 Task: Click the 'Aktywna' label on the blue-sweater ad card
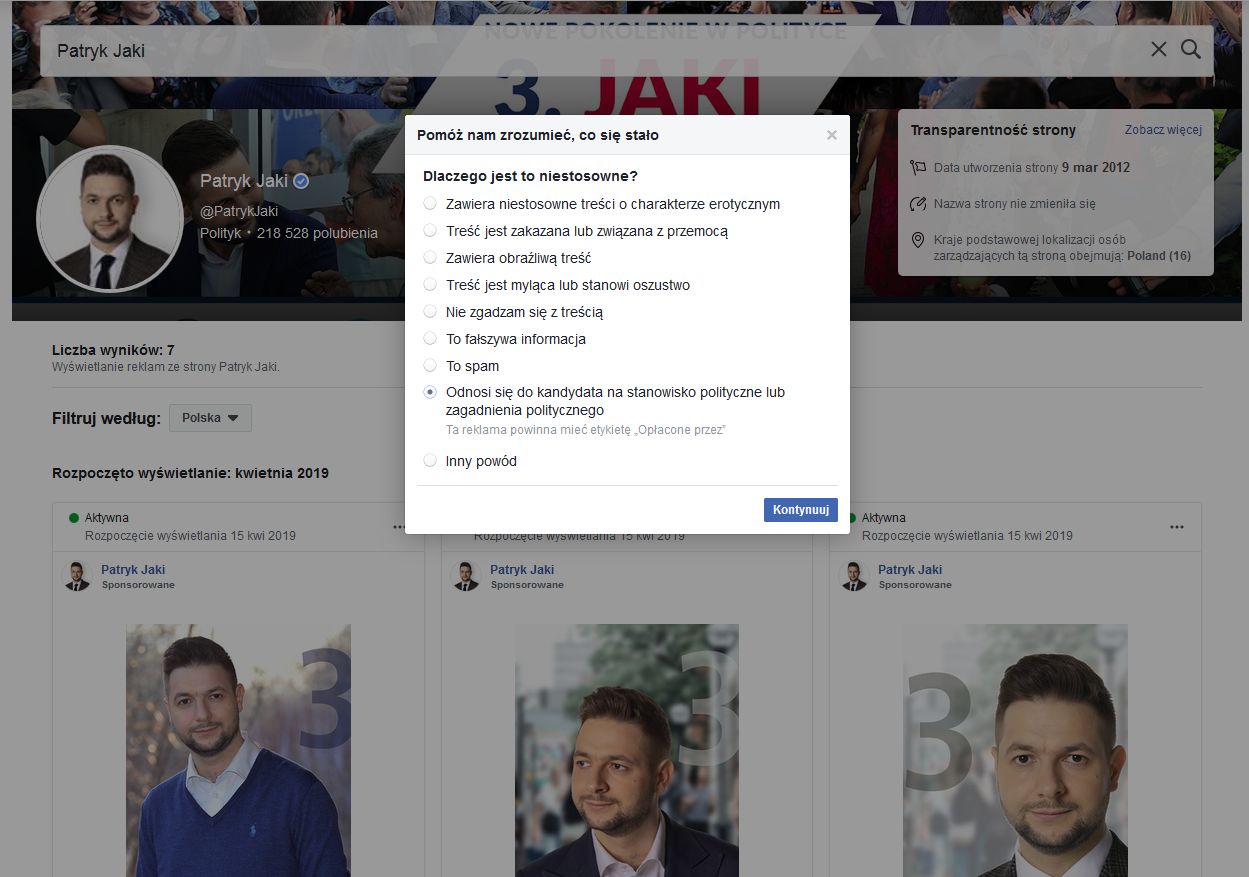tap(107, 518)
